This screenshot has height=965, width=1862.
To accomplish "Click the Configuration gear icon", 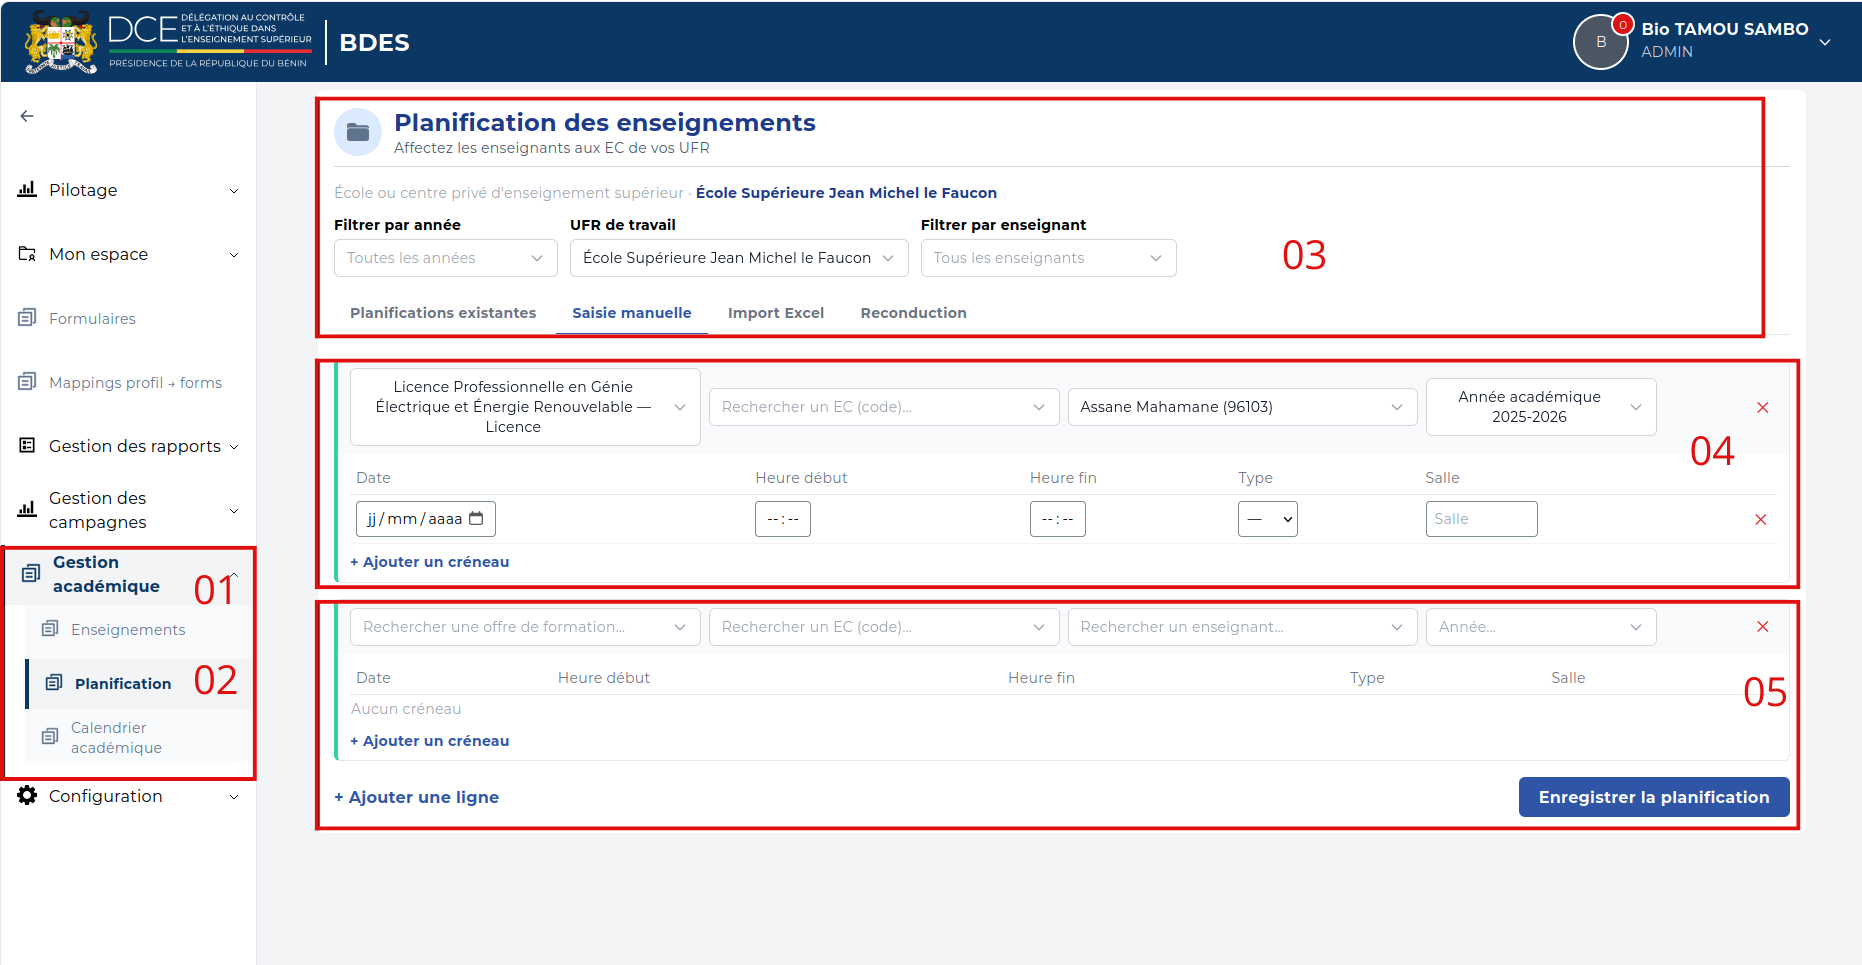I will click(x=27, y=795).
